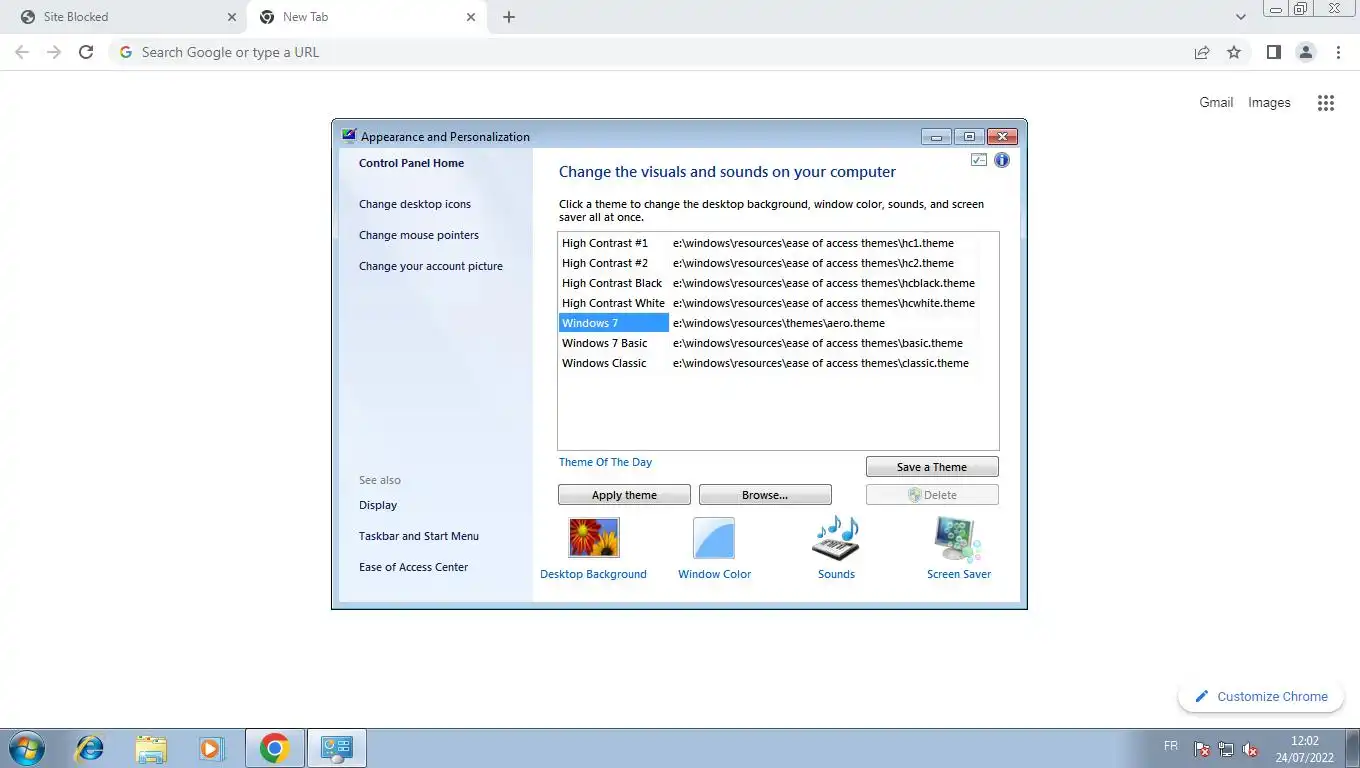Viewport: 1360px width, 768px height.
Task: Go back in Chrome
Action: 22,52
